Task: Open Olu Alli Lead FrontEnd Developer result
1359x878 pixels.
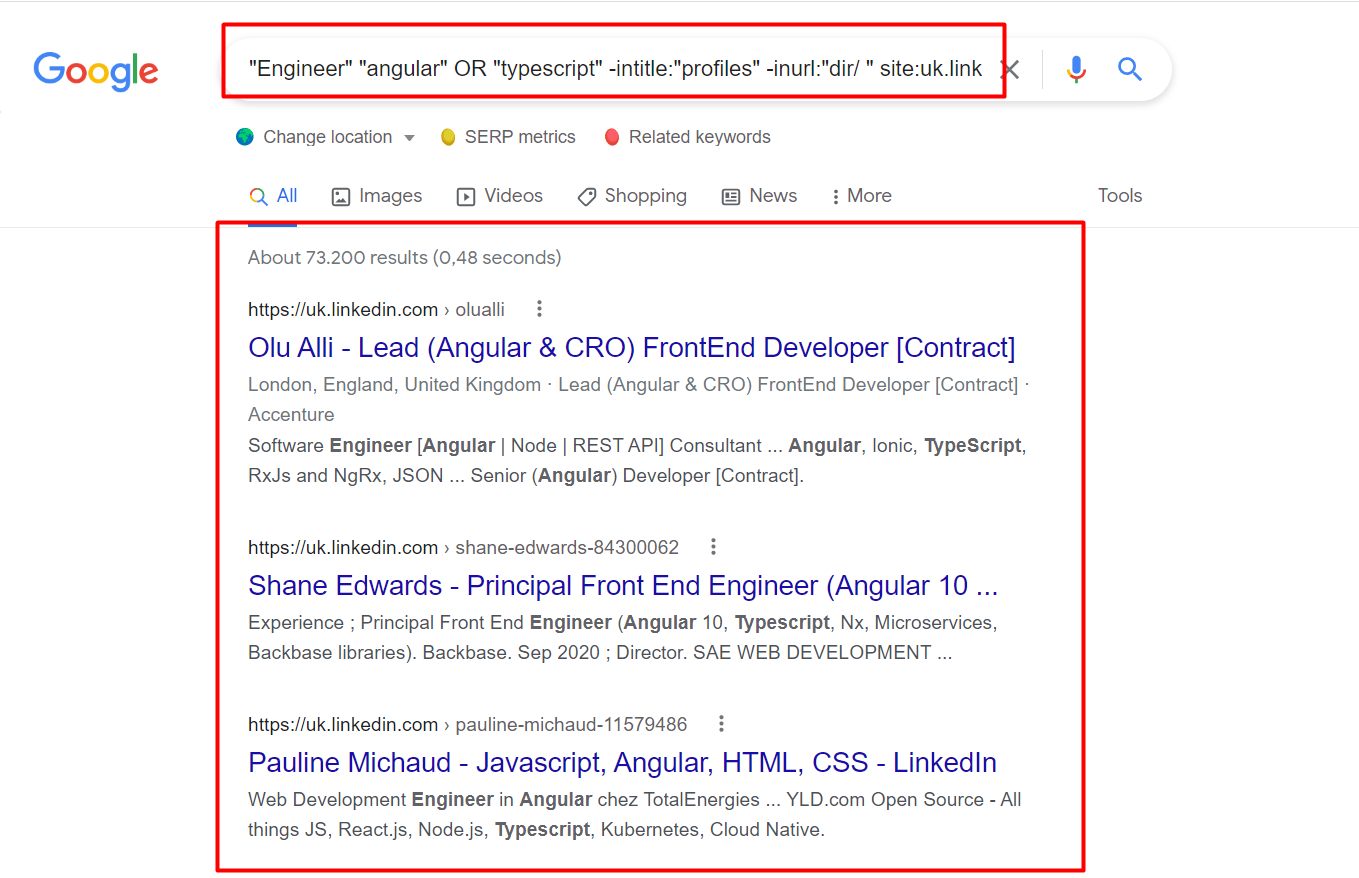Action: point(631,348)
